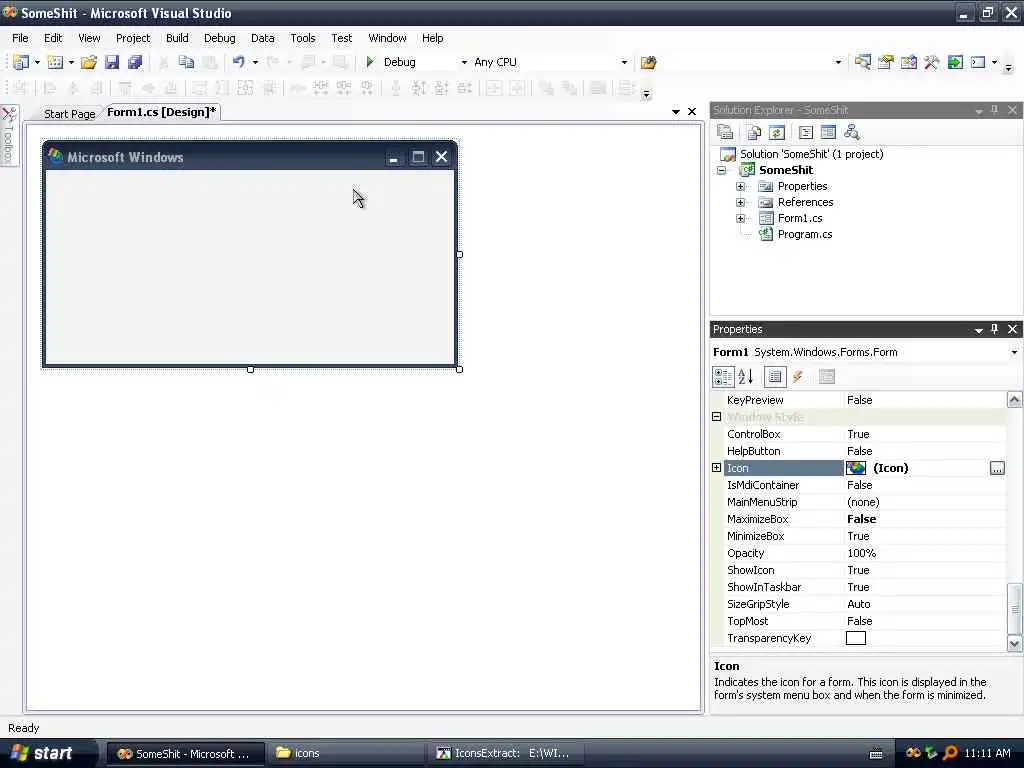This screenshot has width=1024, height=768.
Task: Expand the Icon property row
Action: click(x=716, y=468)
